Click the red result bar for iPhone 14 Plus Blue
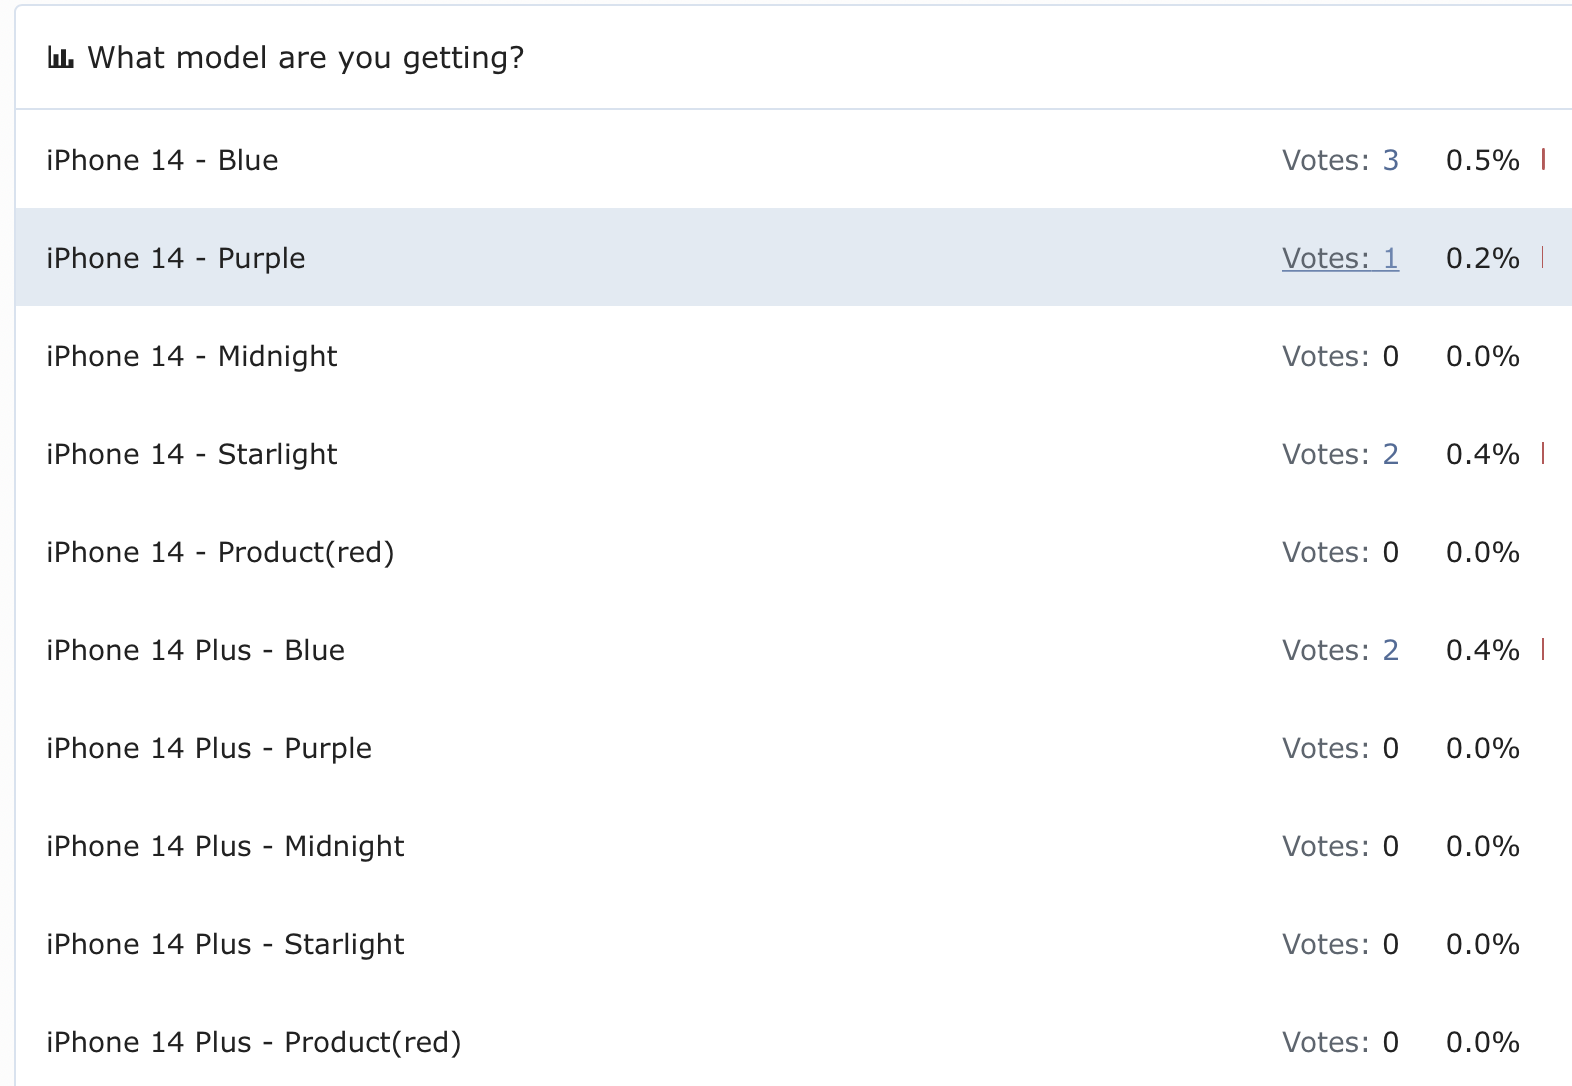Screen dimensions: 1572x1086 point(1543,649)
